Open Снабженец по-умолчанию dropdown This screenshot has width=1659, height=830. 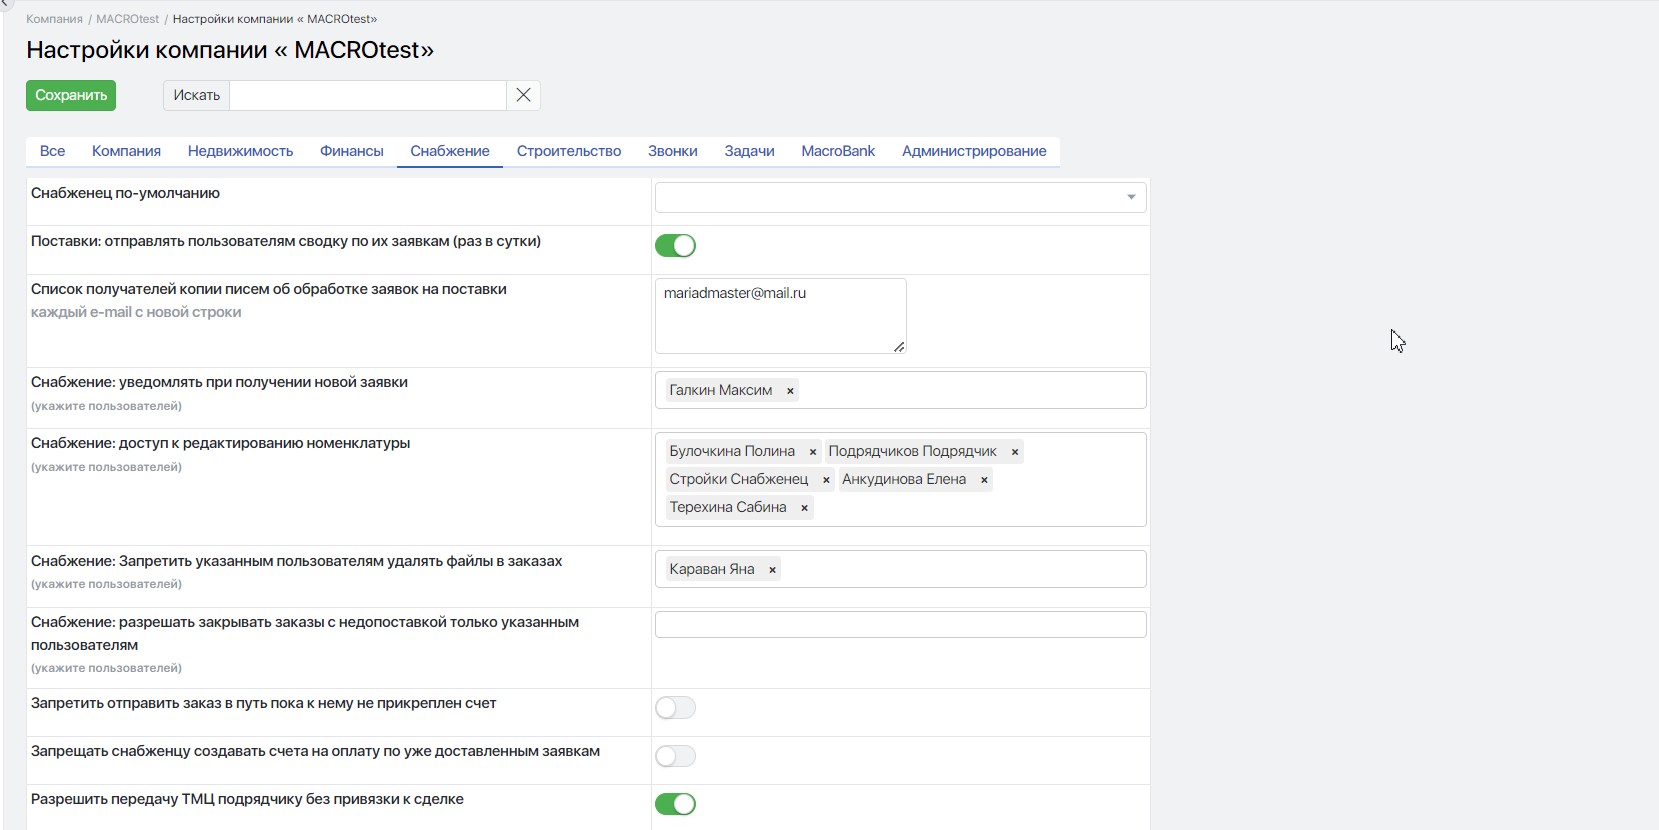(x=900, y=197)
